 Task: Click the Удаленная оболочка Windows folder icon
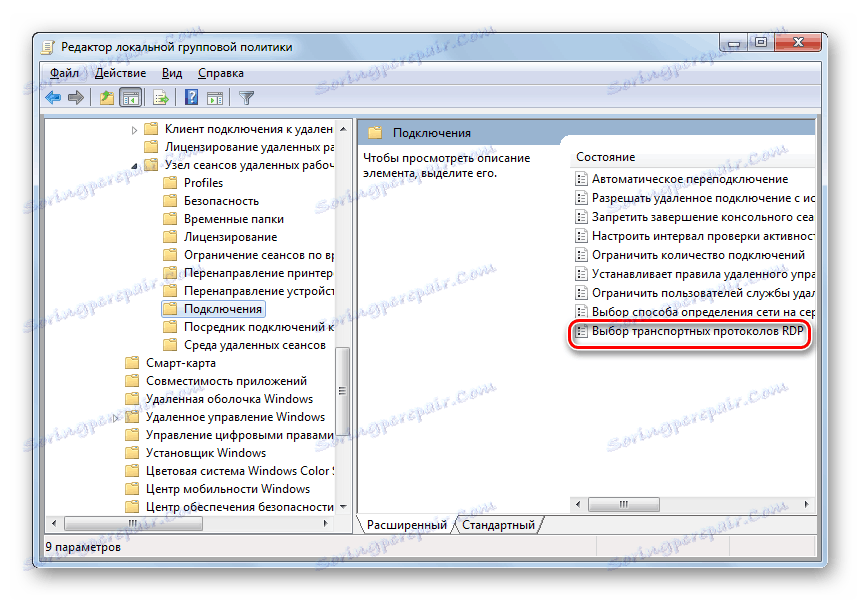132,399
